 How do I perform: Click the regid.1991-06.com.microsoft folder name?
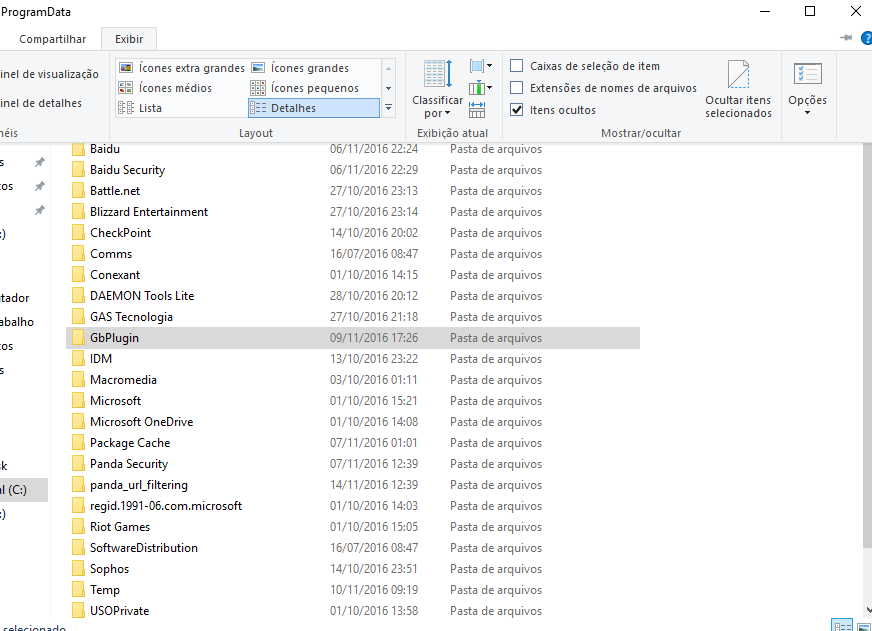tap(166, 506)
